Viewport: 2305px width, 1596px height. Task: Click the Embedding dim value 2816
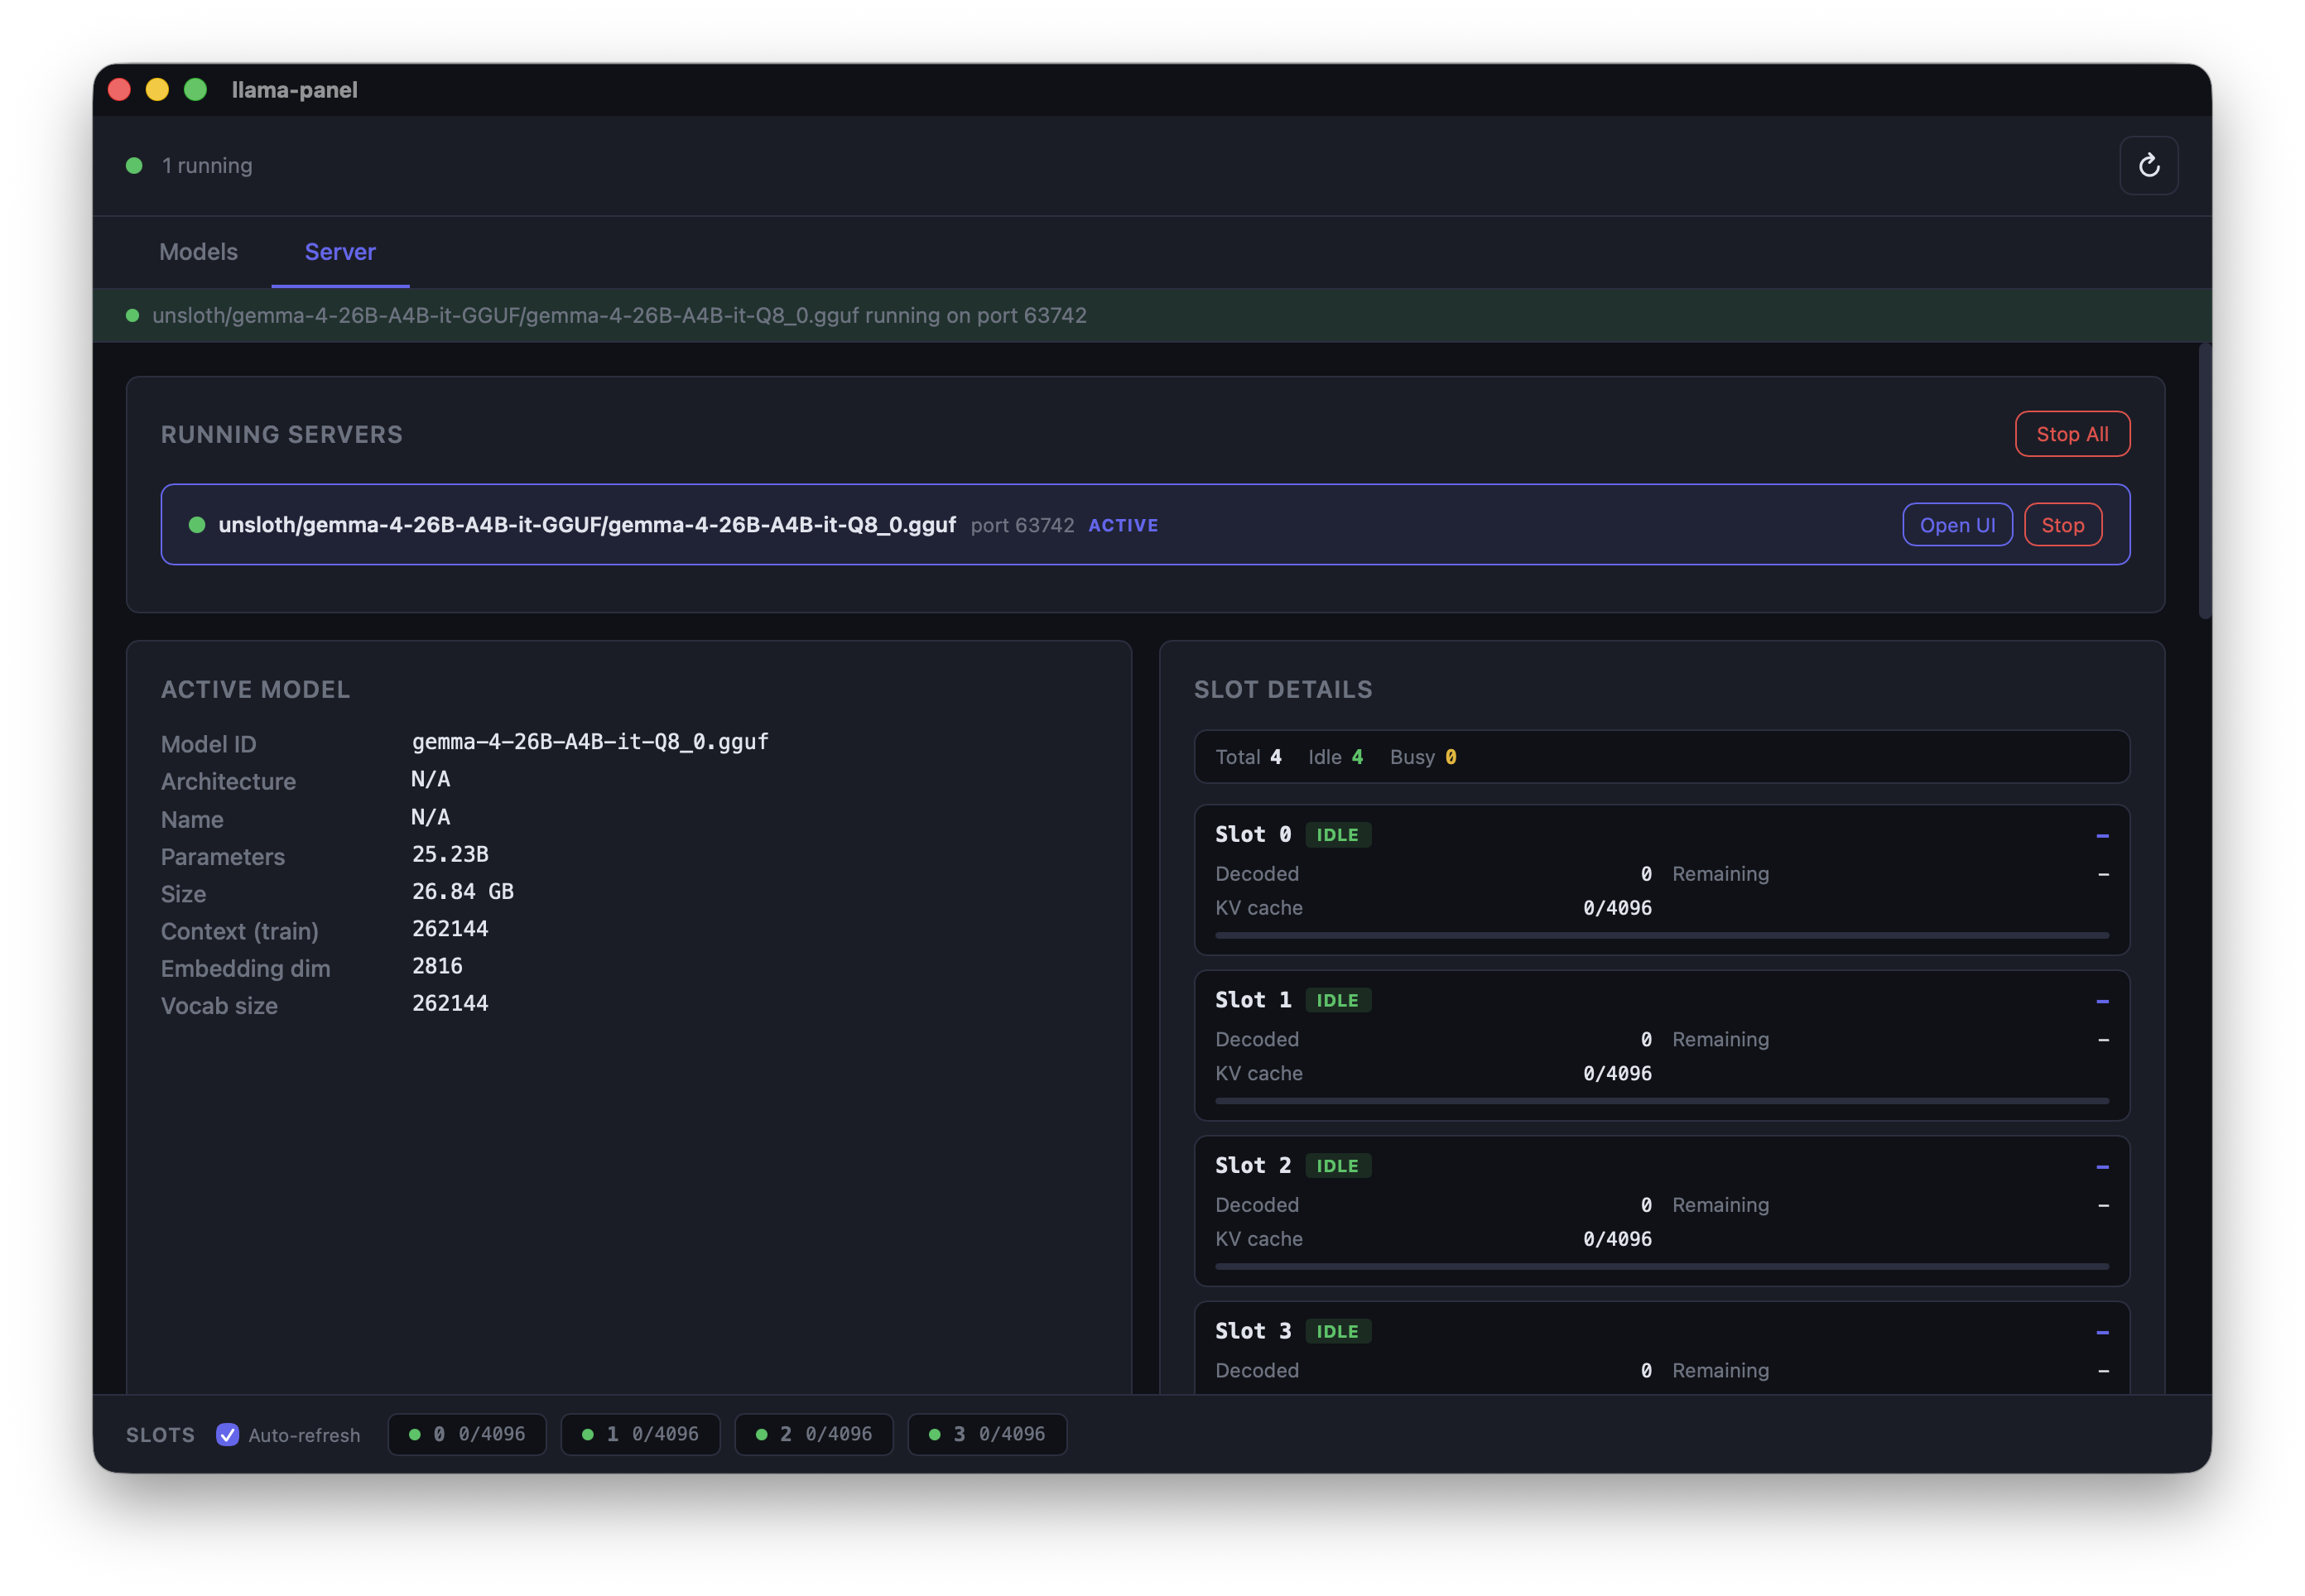tap(437, 966)
